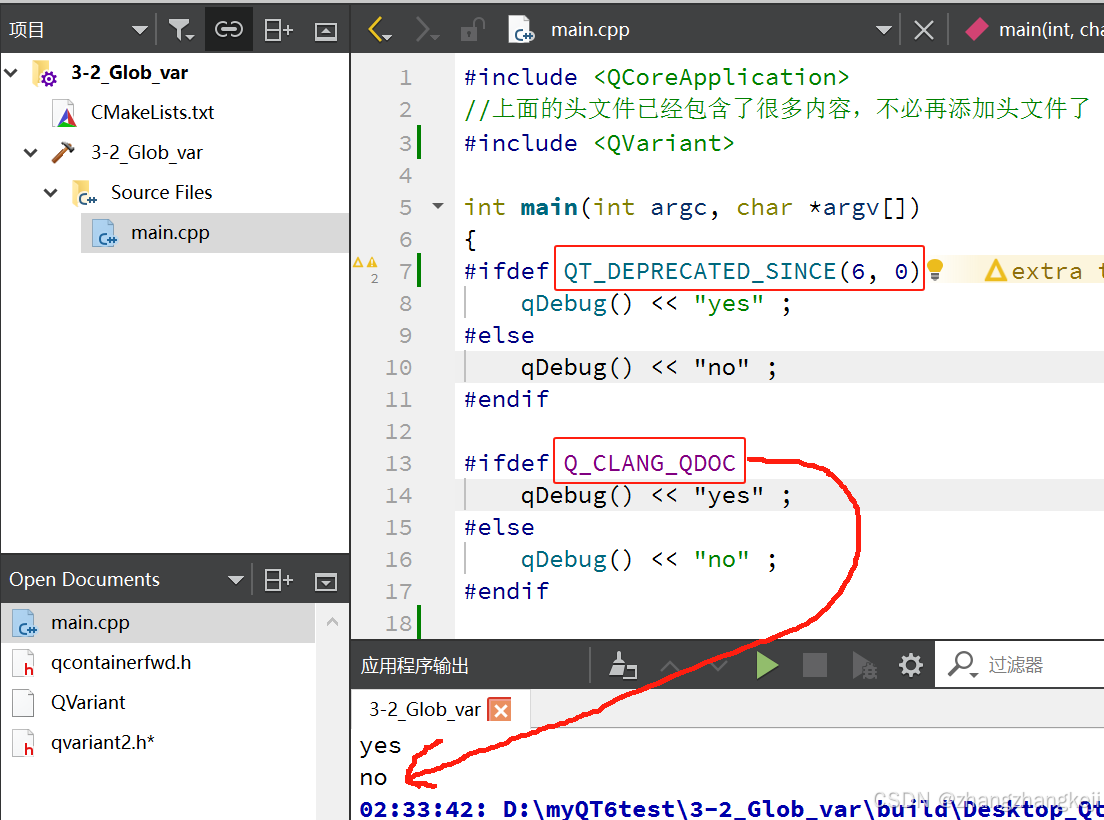Open the open-documents dropdown for main.cpp
1104x820 pixels.
[x=884, y=30]
